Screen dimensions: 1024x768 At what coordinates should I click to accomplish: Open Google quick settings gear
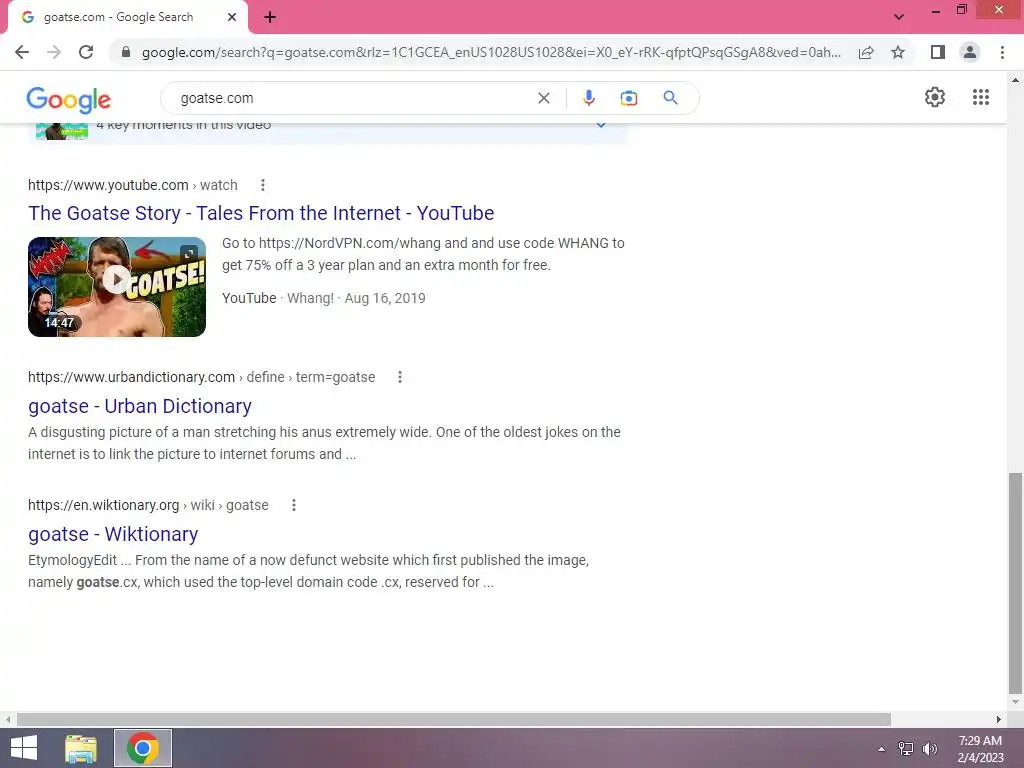coord(935,97)
